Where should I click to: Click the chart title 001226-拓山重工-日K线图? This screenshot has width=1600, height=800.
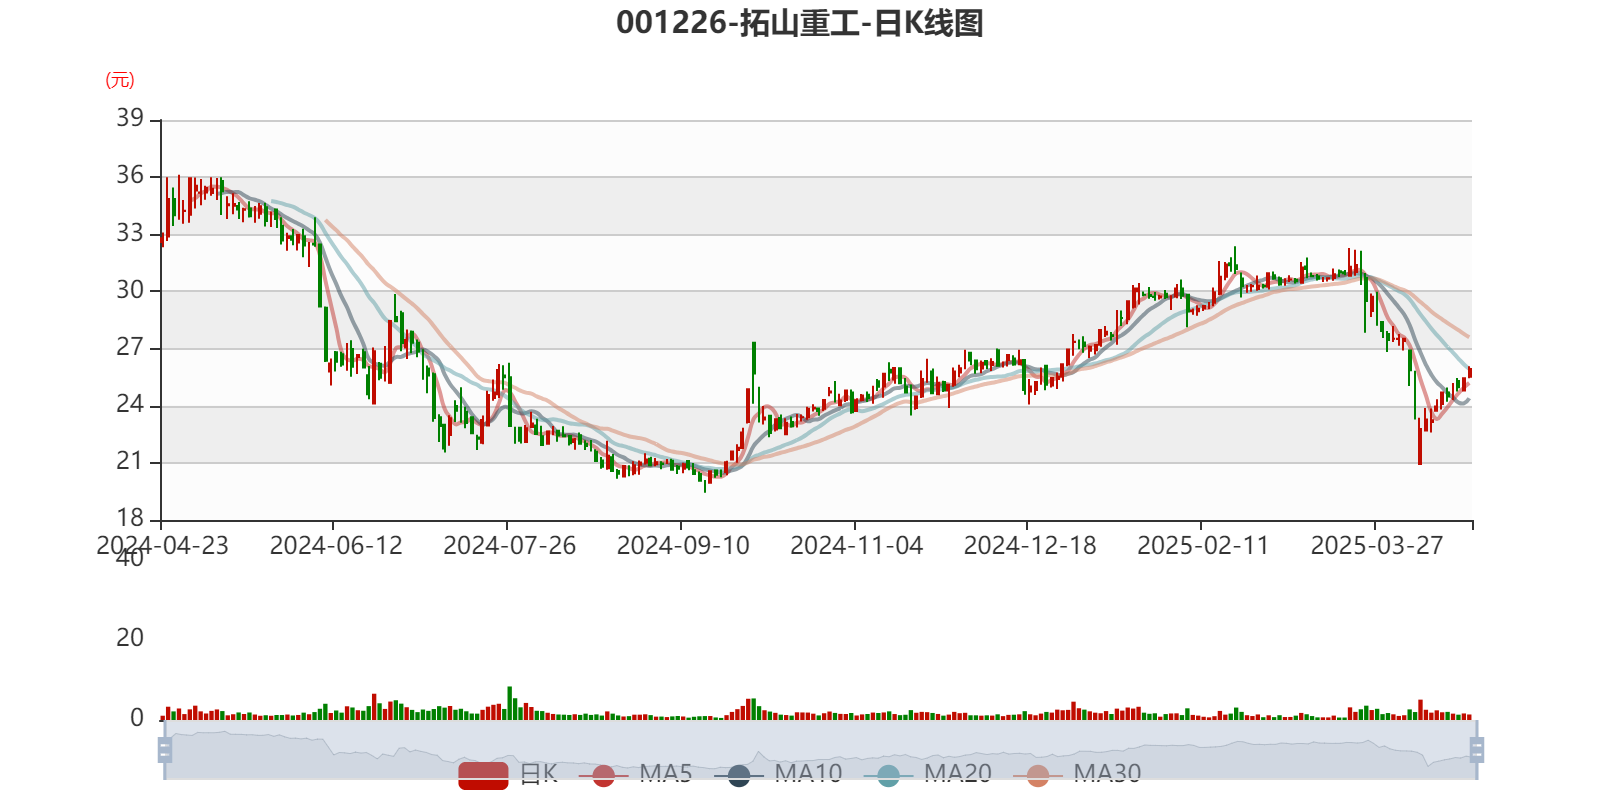coord(800,22)
